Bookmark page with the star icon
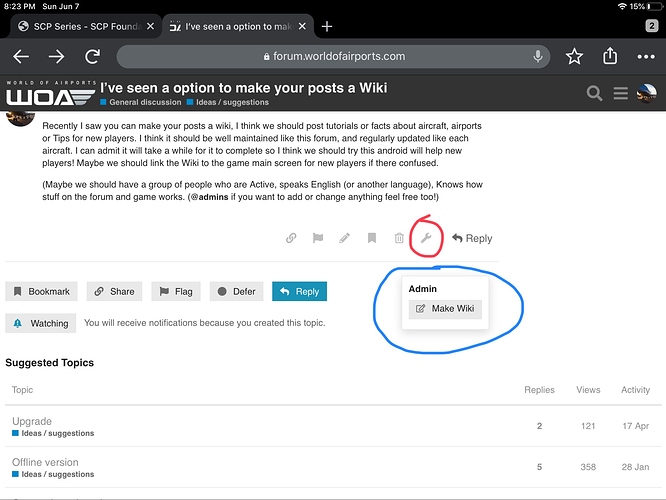Screen dimensions: 666x500 point(574,56)
